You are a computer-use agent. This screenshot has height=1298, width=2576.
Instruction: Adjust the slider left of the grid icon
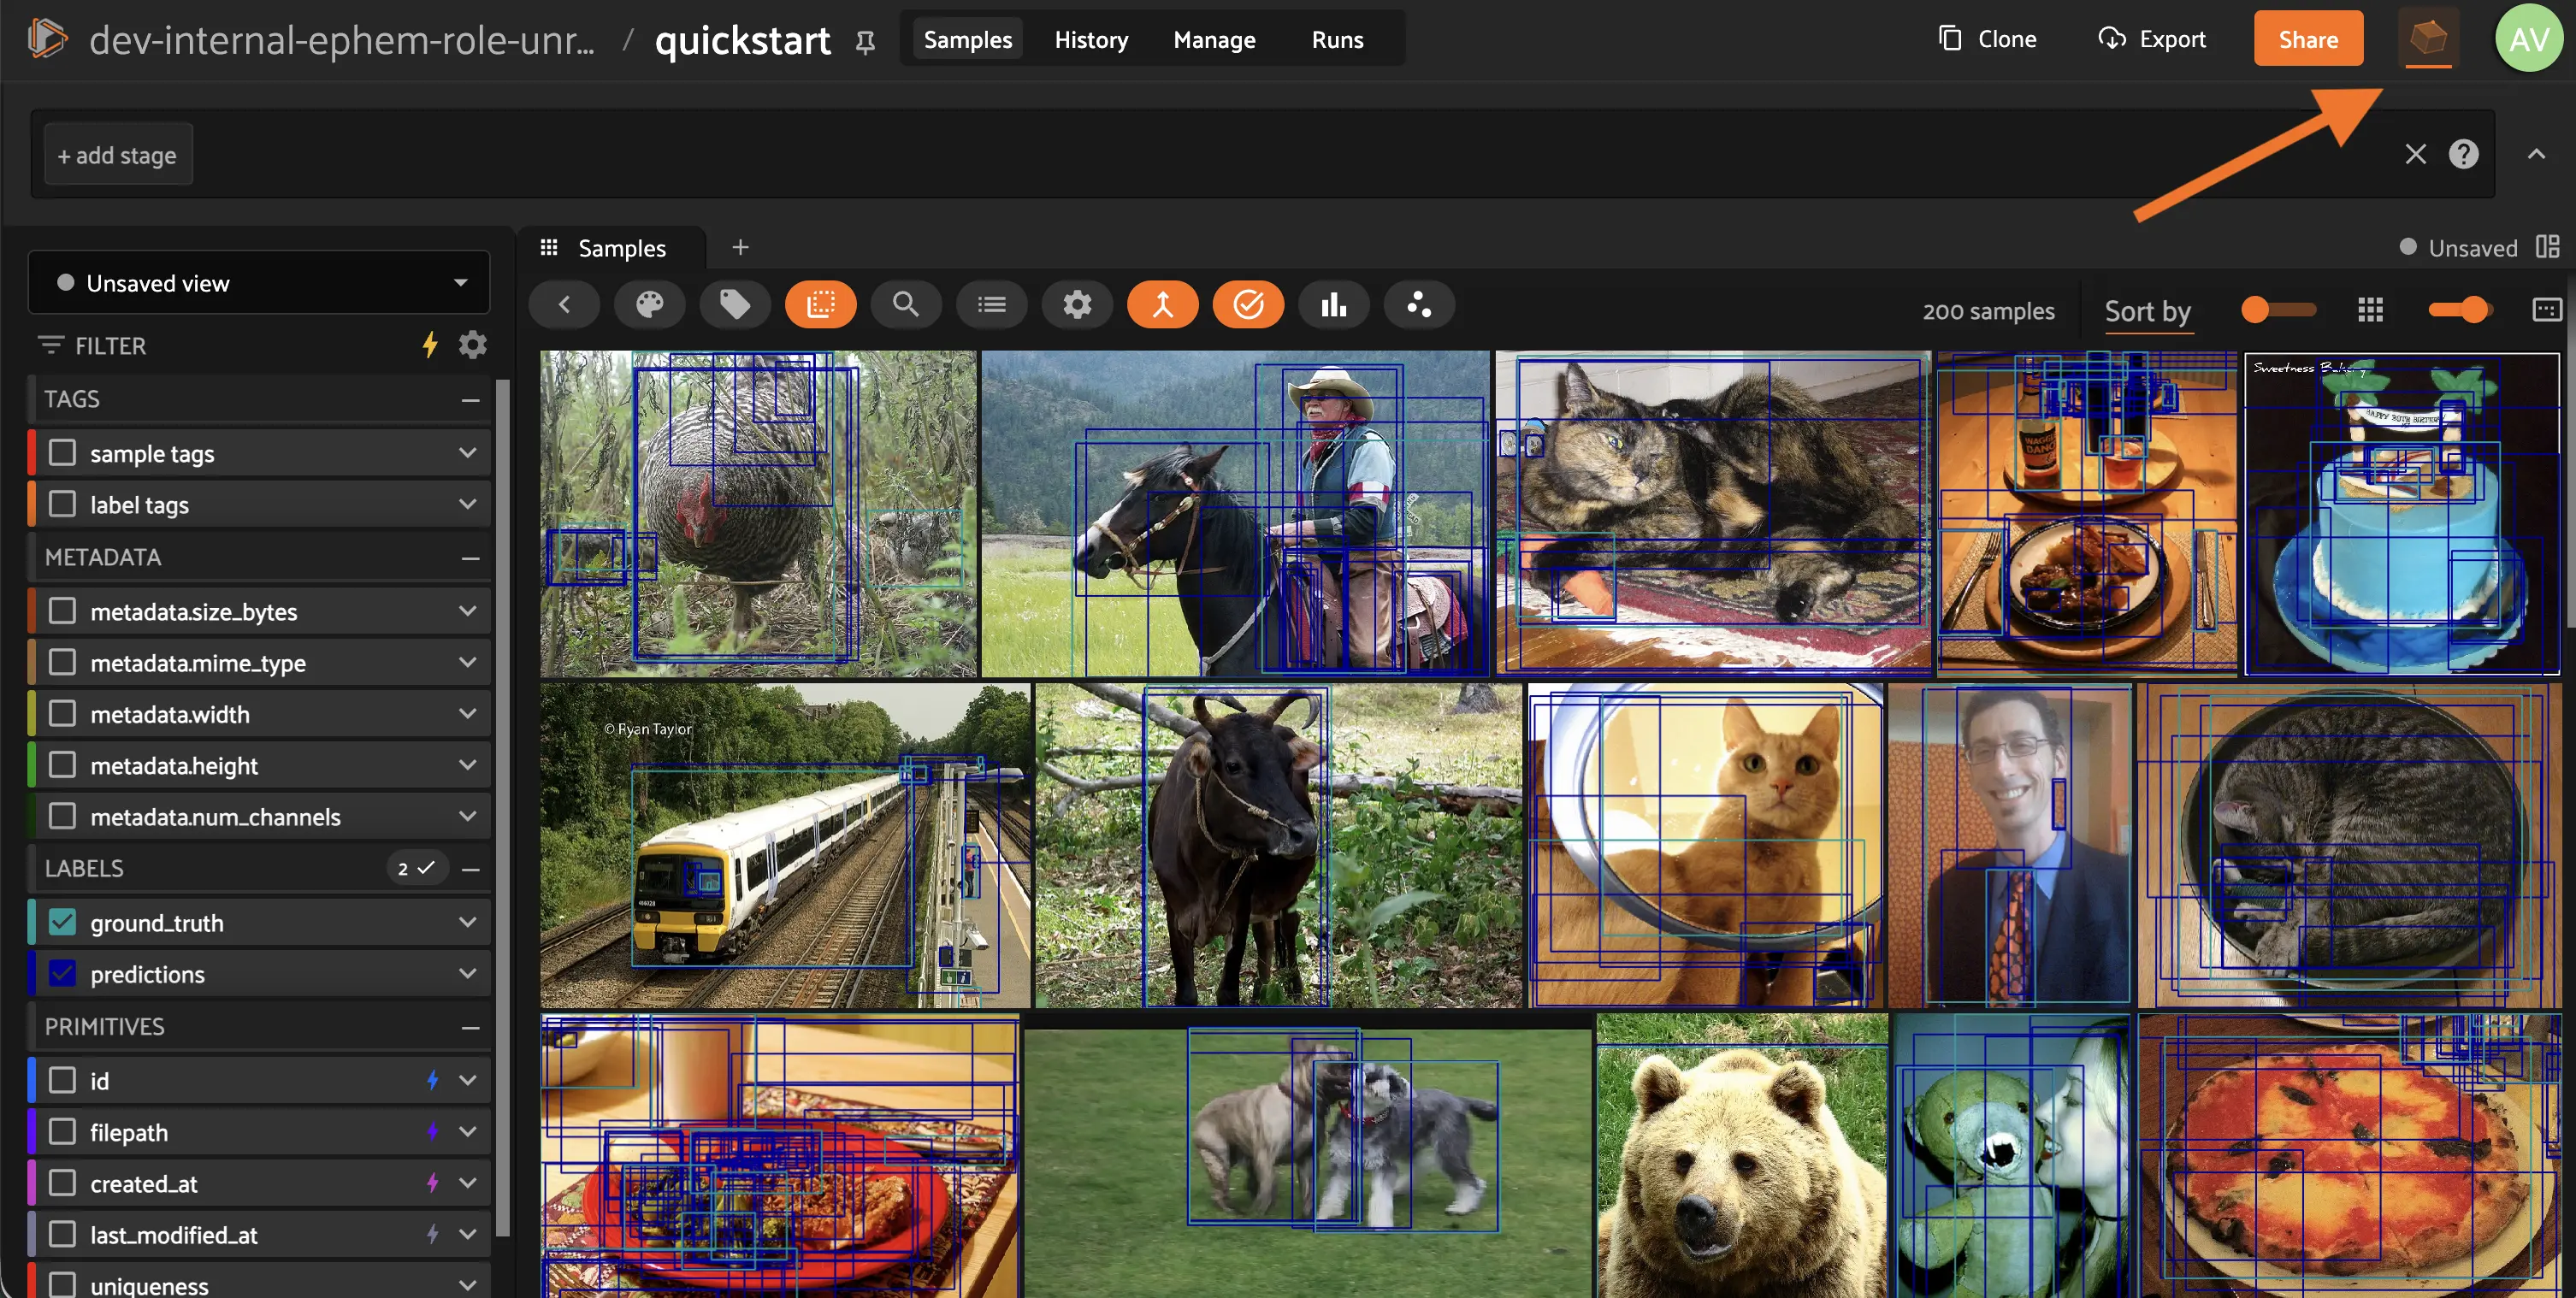click(2278, 310)
